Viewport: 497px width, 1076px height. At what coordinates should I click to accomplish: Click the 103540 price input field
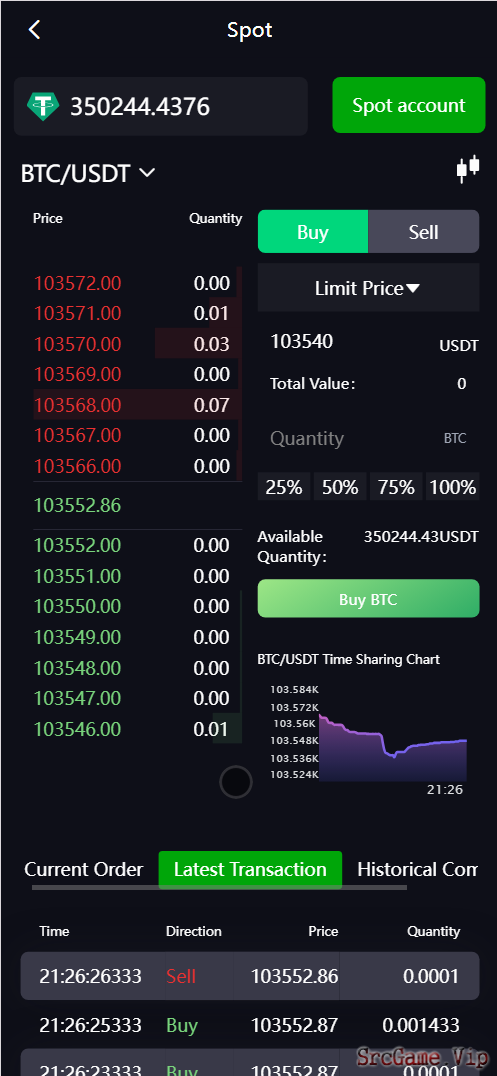click(368, 342)
